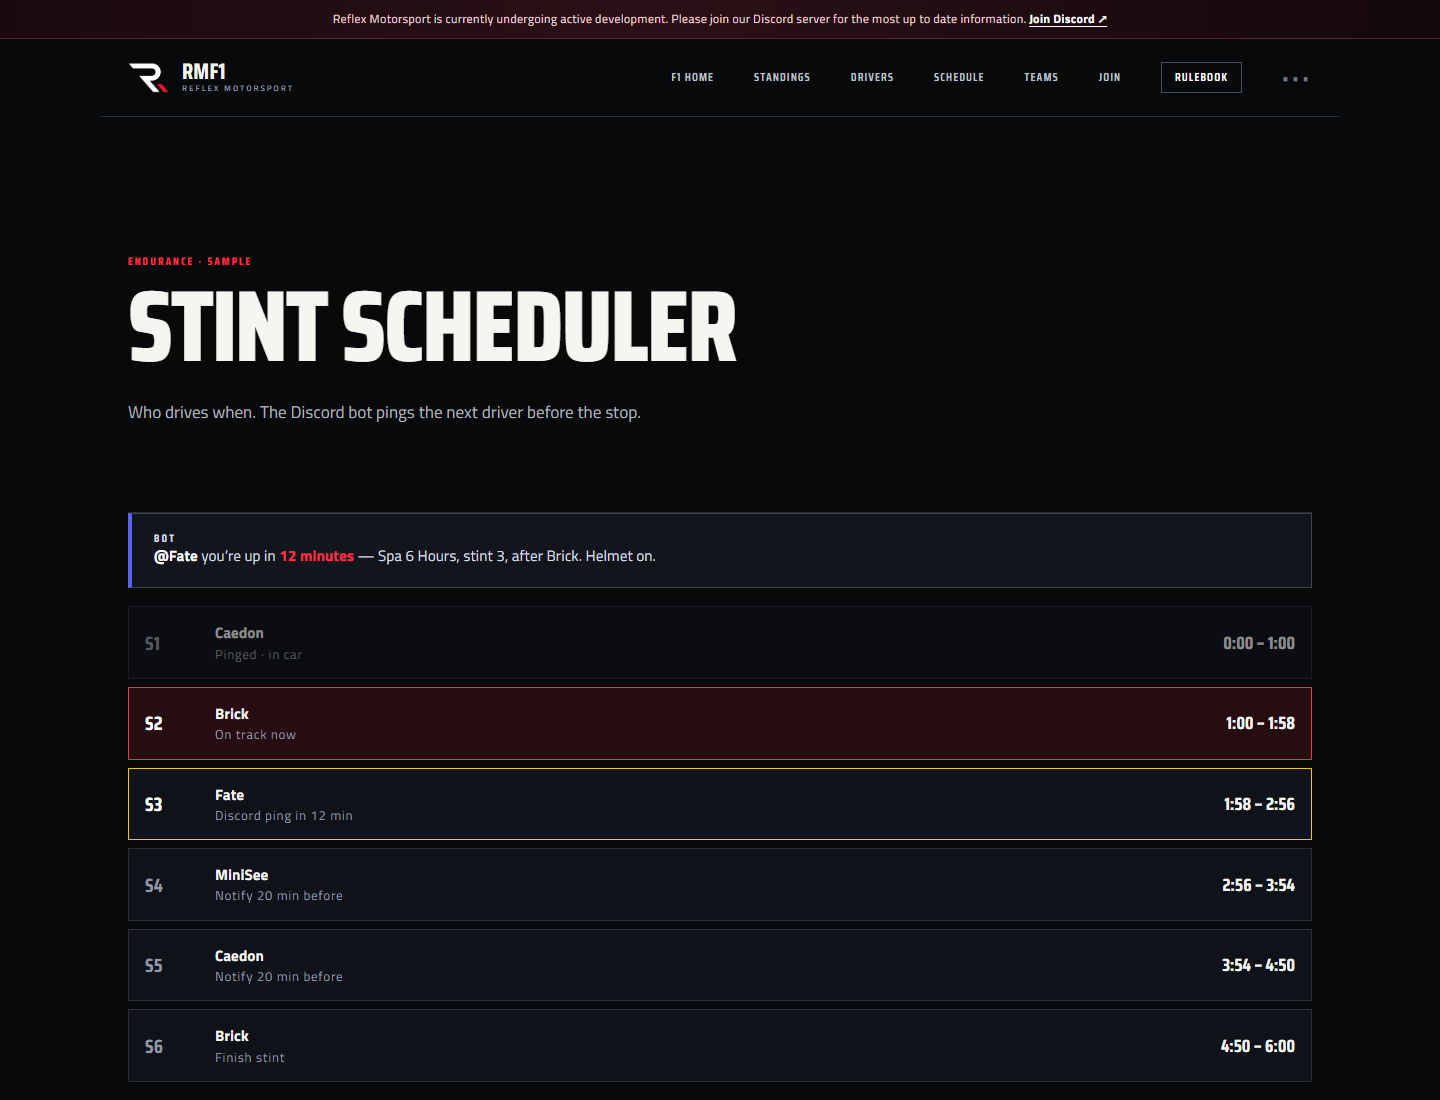This screenshot has width=1440, height=1100.
Task: Open the Teams nav link
Action: 1041,77
